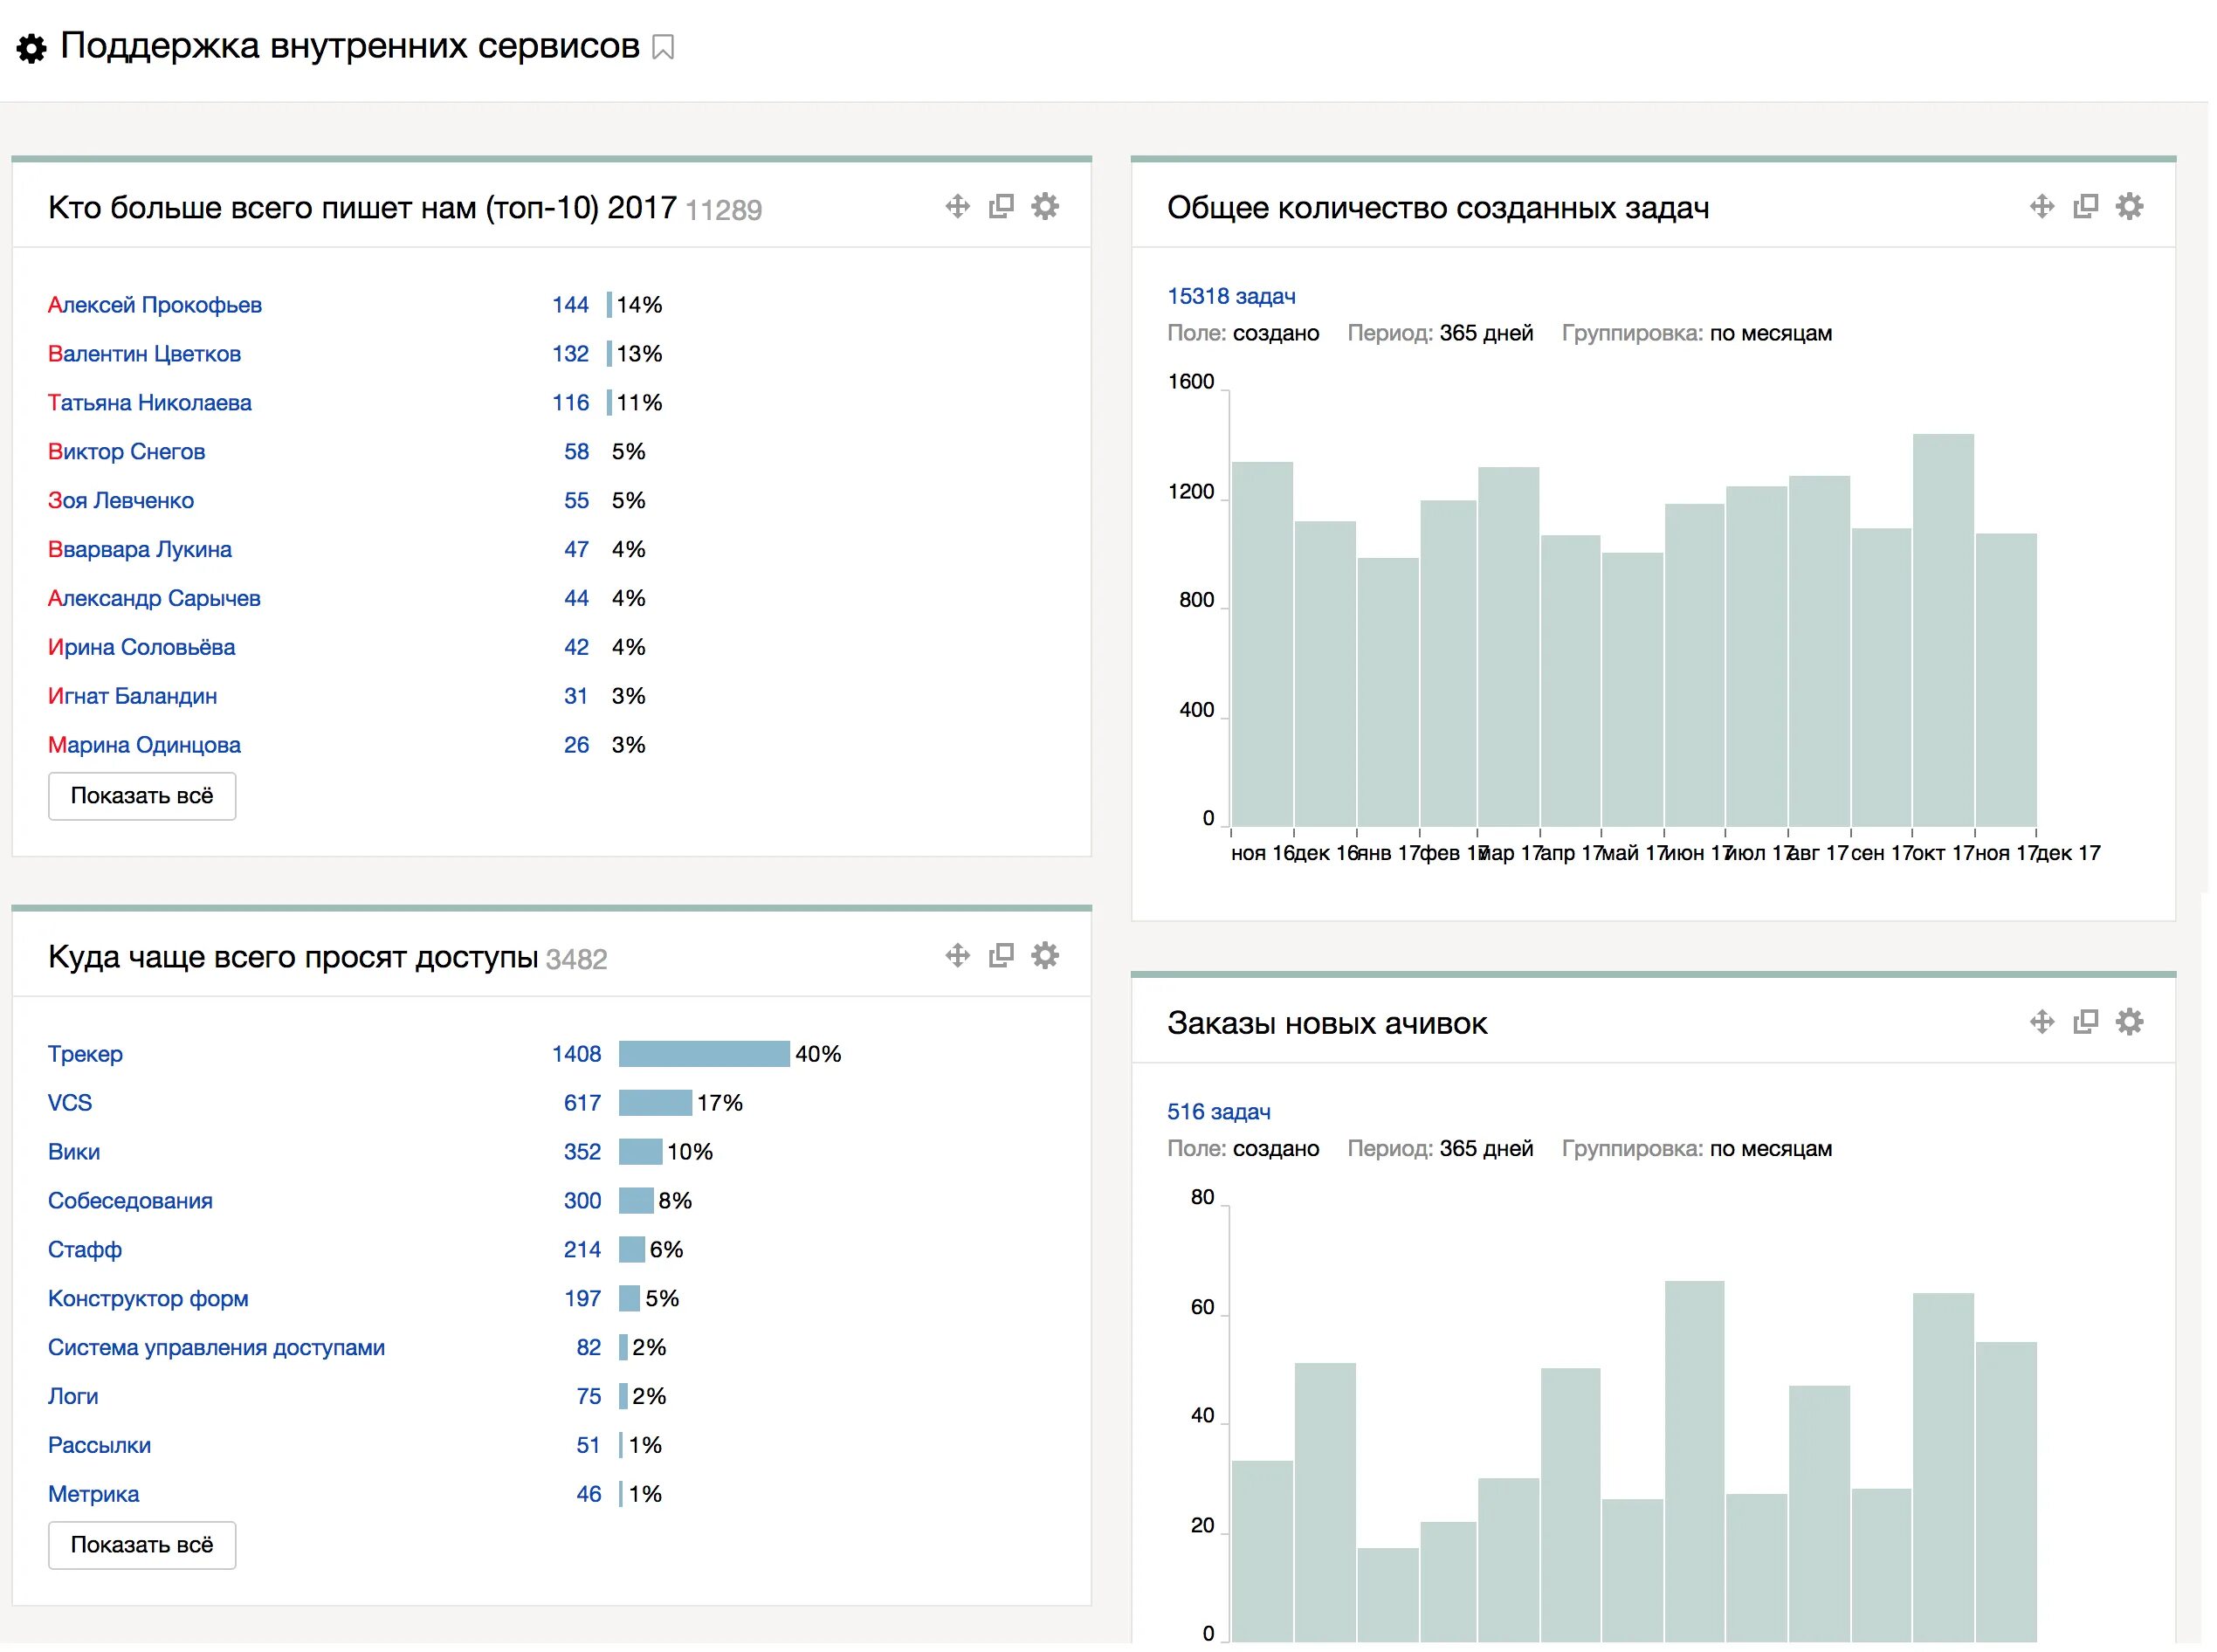Show all entries in access-requests widget

click(142, 1546)
